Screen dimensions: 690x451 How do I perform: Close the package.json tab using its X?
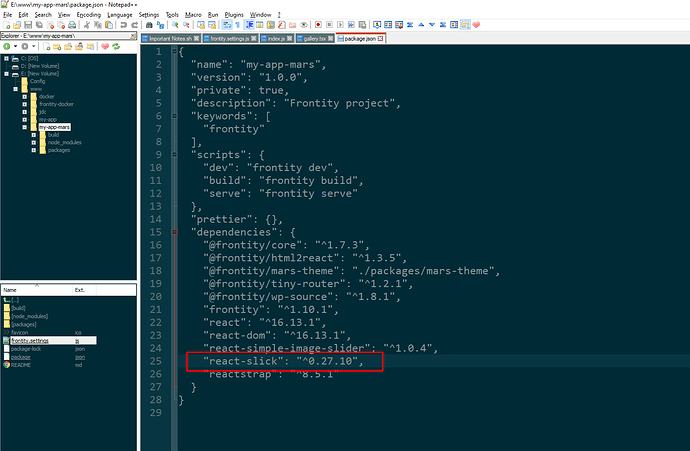380,38
